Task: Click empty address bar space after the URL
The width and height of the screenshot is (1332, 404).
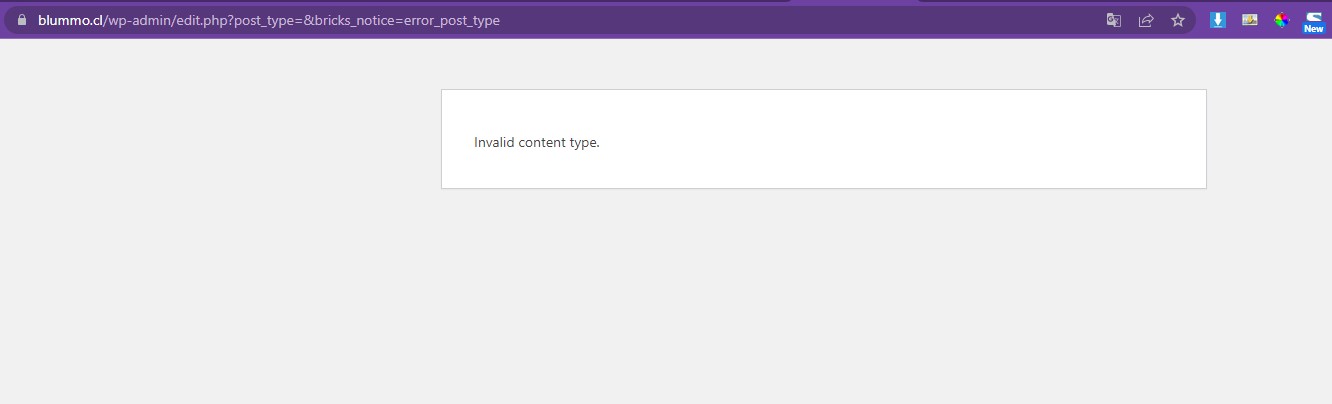Action: (x=800, y=20)
